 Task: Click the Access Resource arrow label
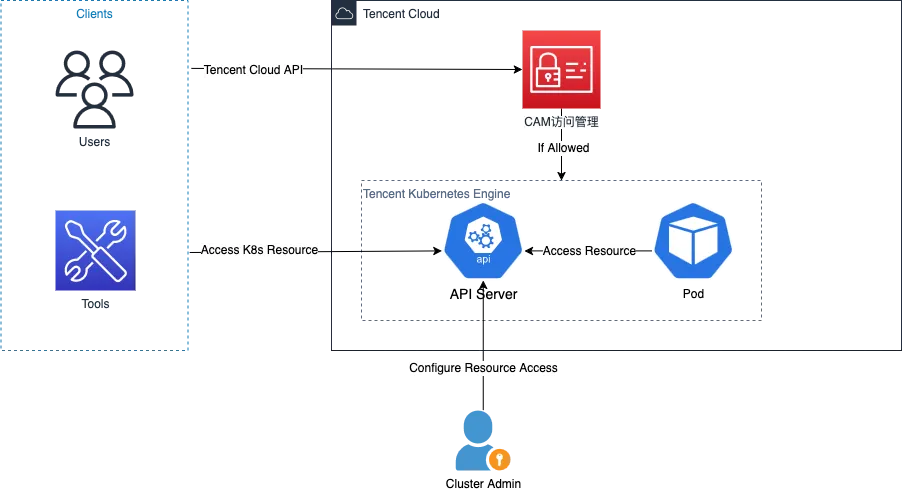click(x=589, y=251)
